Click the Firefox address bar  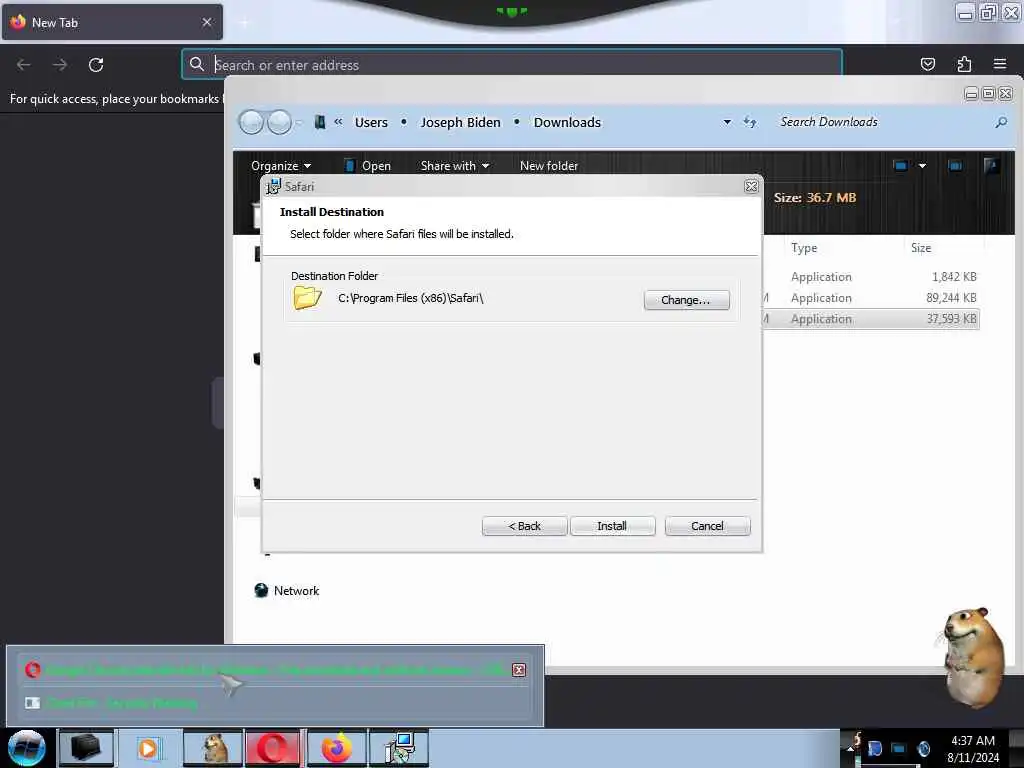(x=512, y=65)
